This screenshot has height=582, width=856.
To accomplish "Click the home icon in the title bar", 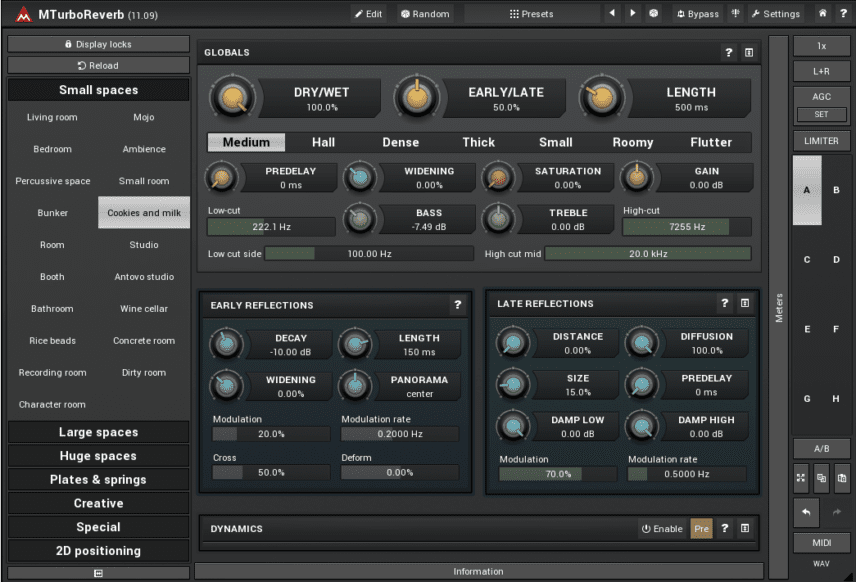I will click(x=822, y=13).
